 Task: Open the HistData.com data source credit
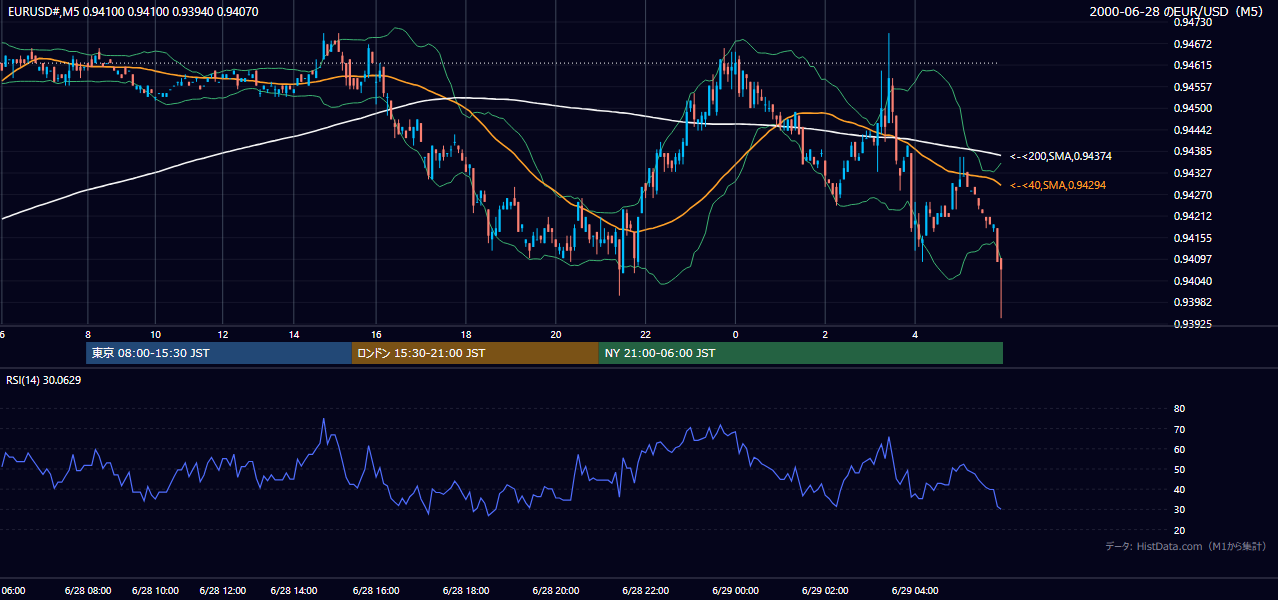[1186, 546]
